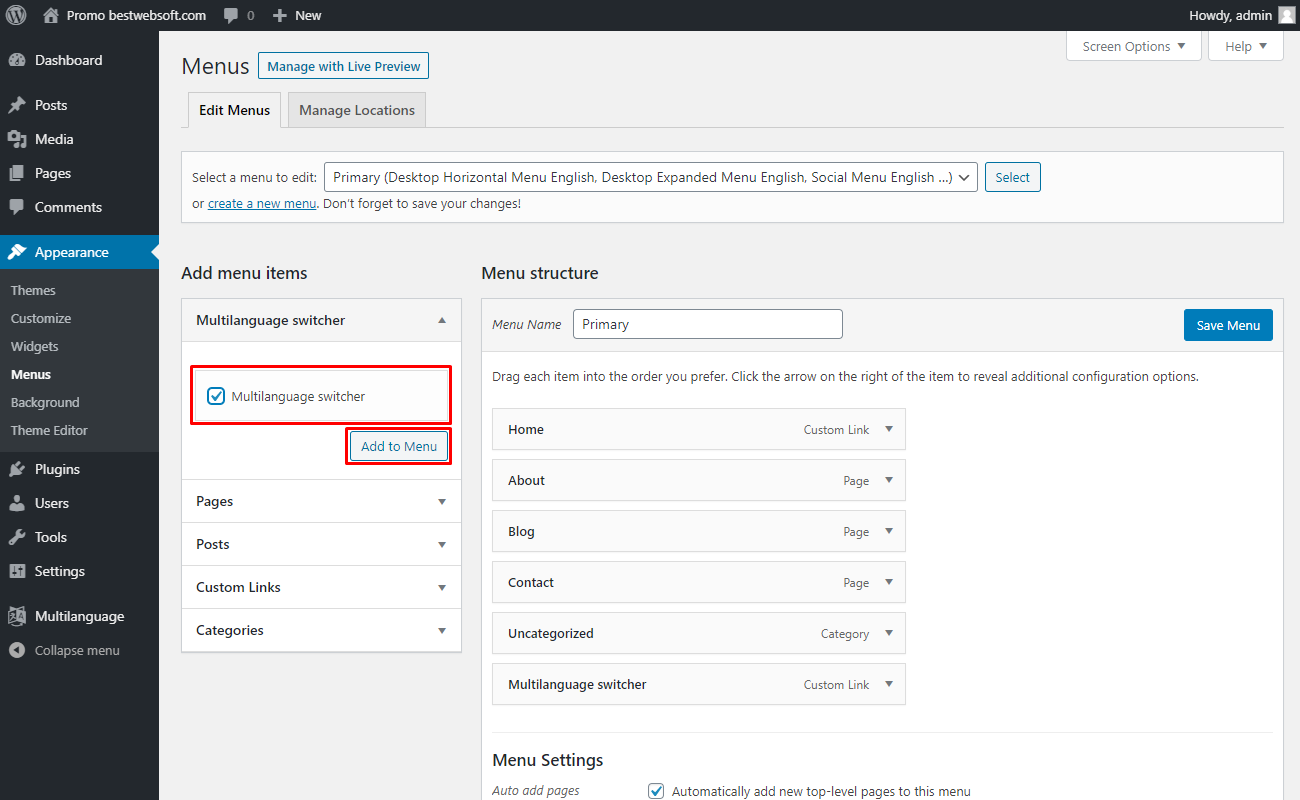The image size is (1300, 800).
Task: Click the Appearance paintbrush icon
Action: (x=17, y=252)
